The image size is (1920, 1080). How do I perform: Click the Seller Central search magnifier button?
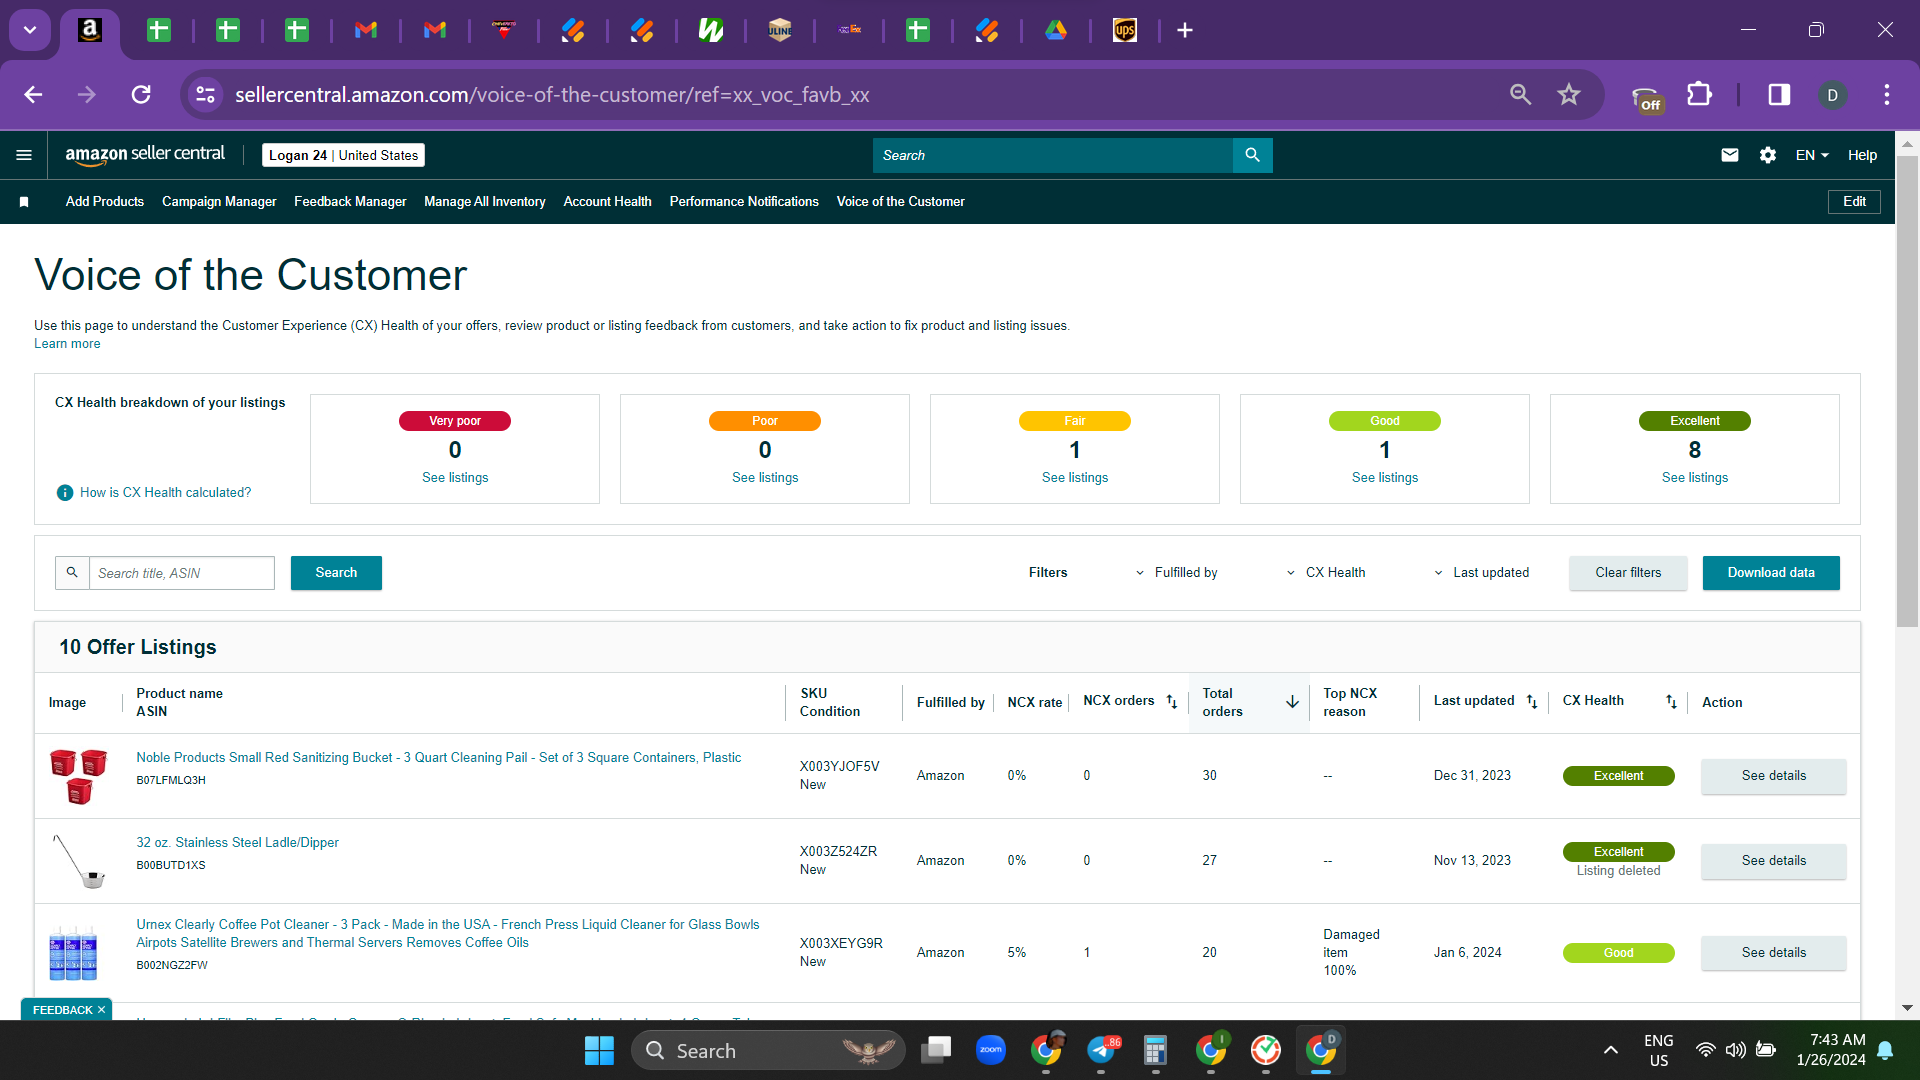(x=1252, y=155)
